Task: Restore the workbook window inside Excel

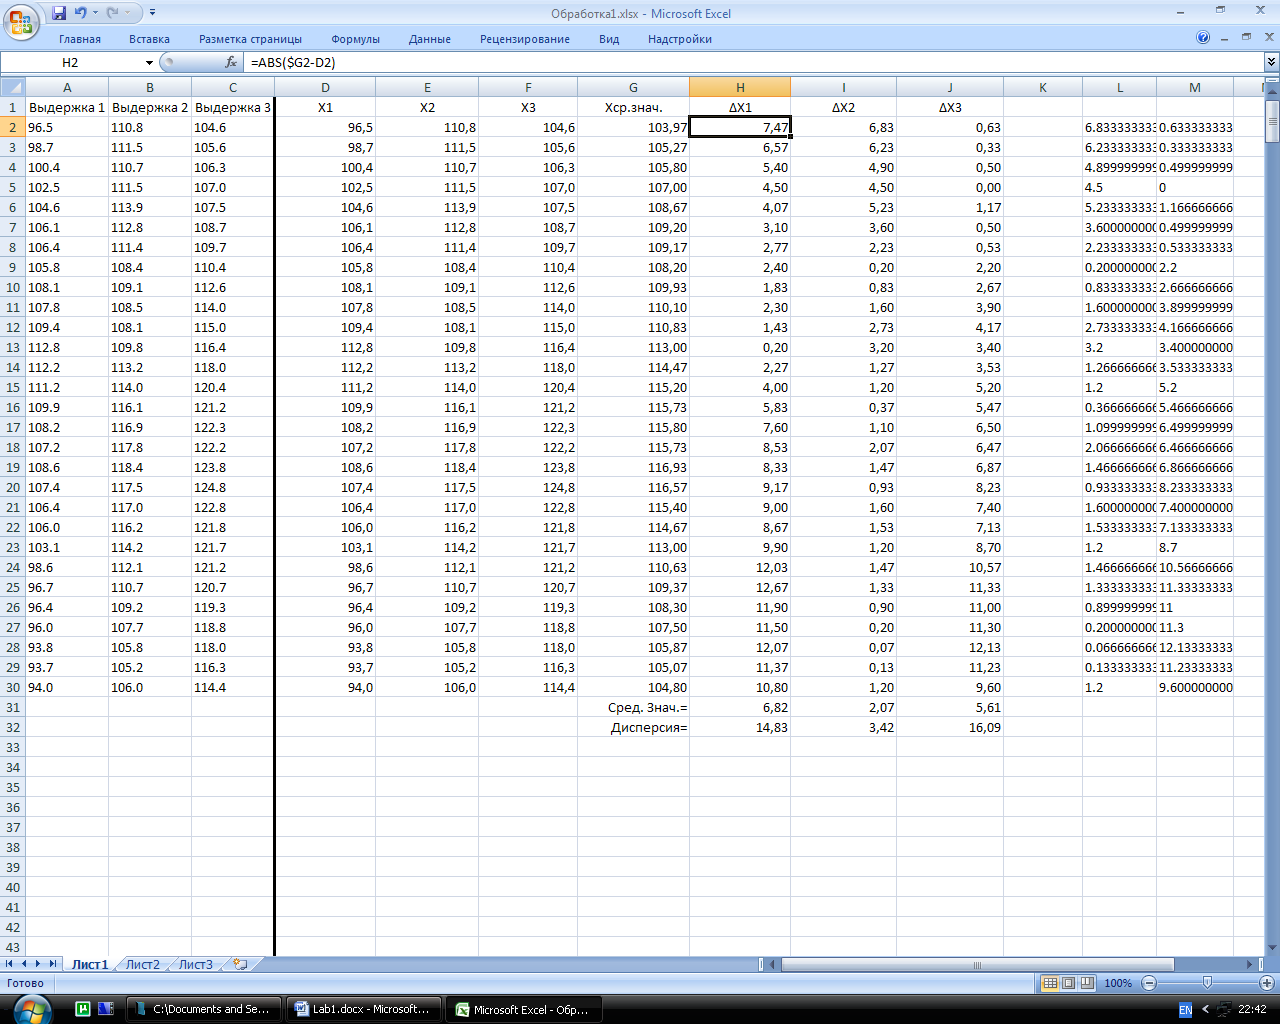Action: click(1246, 37)
